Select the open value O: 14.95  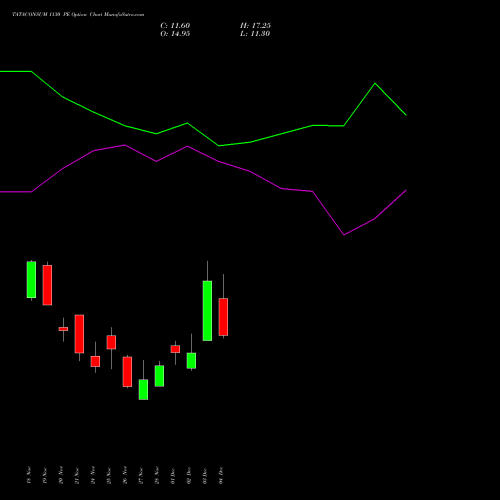175,34
